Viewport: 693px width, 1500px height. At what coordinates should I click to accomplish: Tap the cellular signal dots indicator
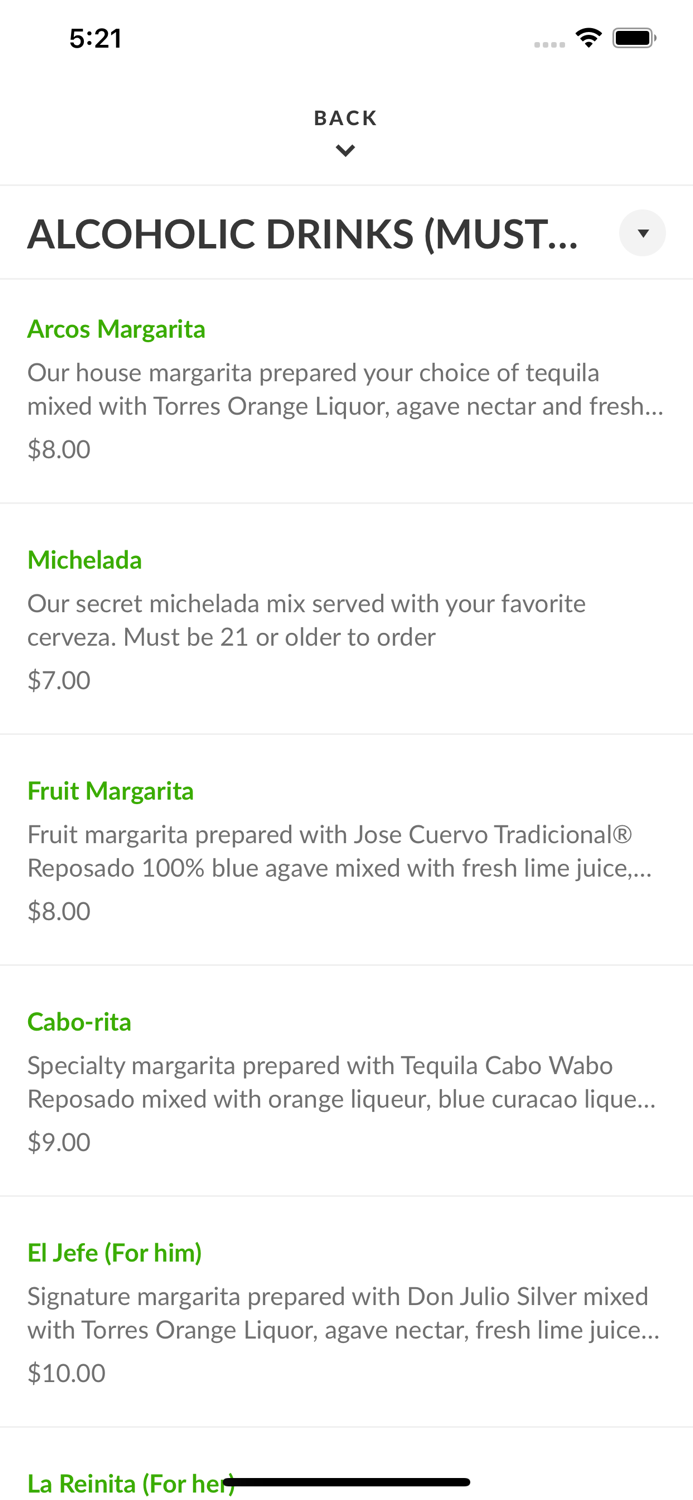[550, 43]
